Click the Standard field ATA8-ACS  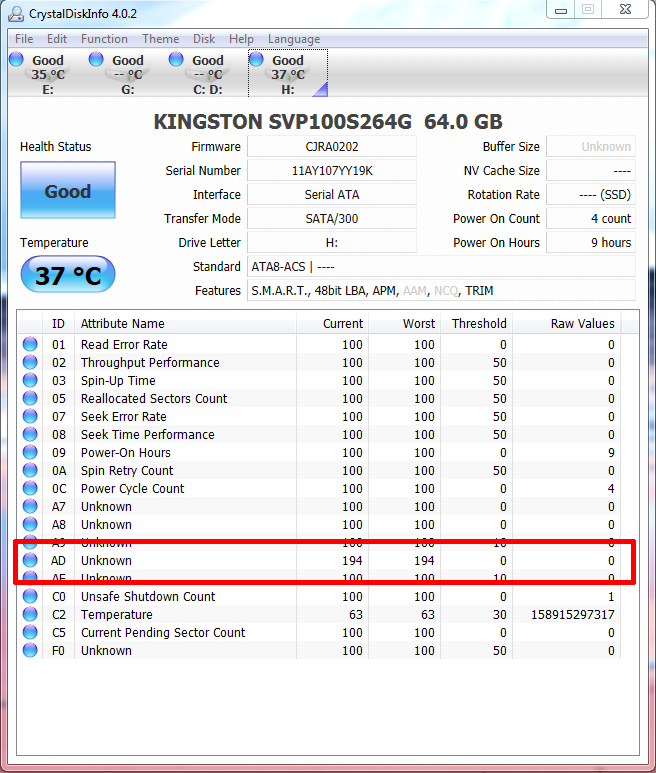click(441, 267)
